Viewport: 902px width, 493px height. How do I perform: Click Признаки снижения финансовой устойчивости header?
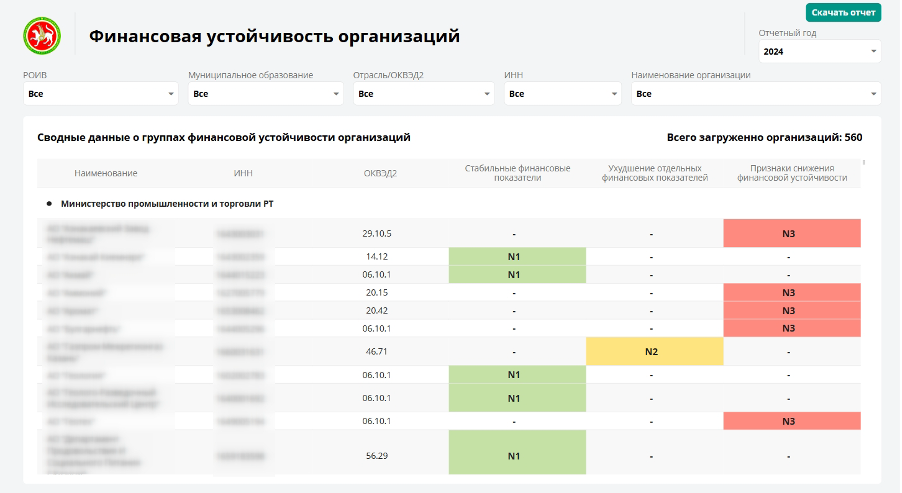[792, 173]
